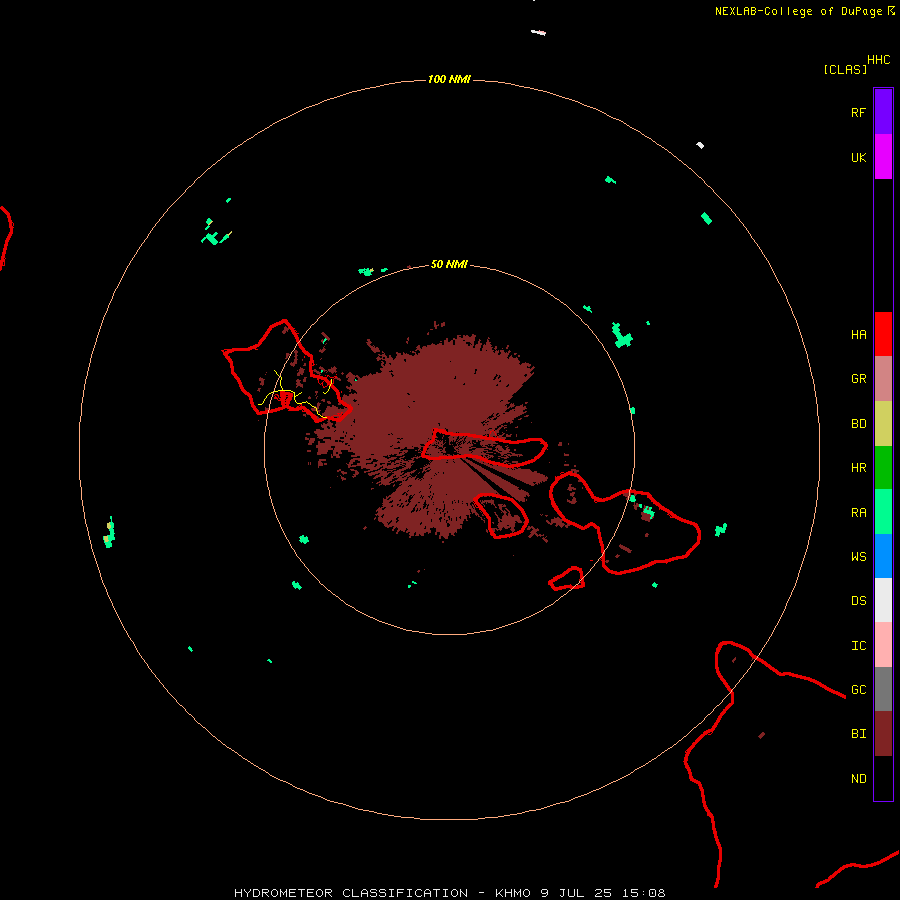Select the IC light pink legend swatch
This screenshot has height=900, width=900.
[x=883, y=645]
